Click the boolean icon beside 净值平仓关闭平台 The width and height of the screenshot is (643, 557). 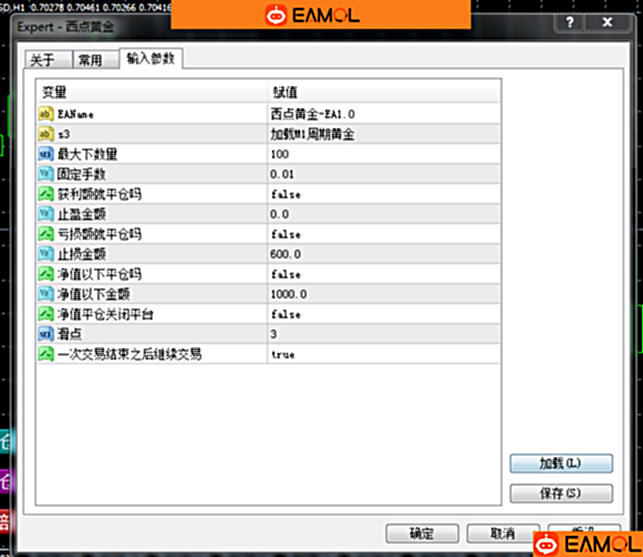click(x=46, y=314)
